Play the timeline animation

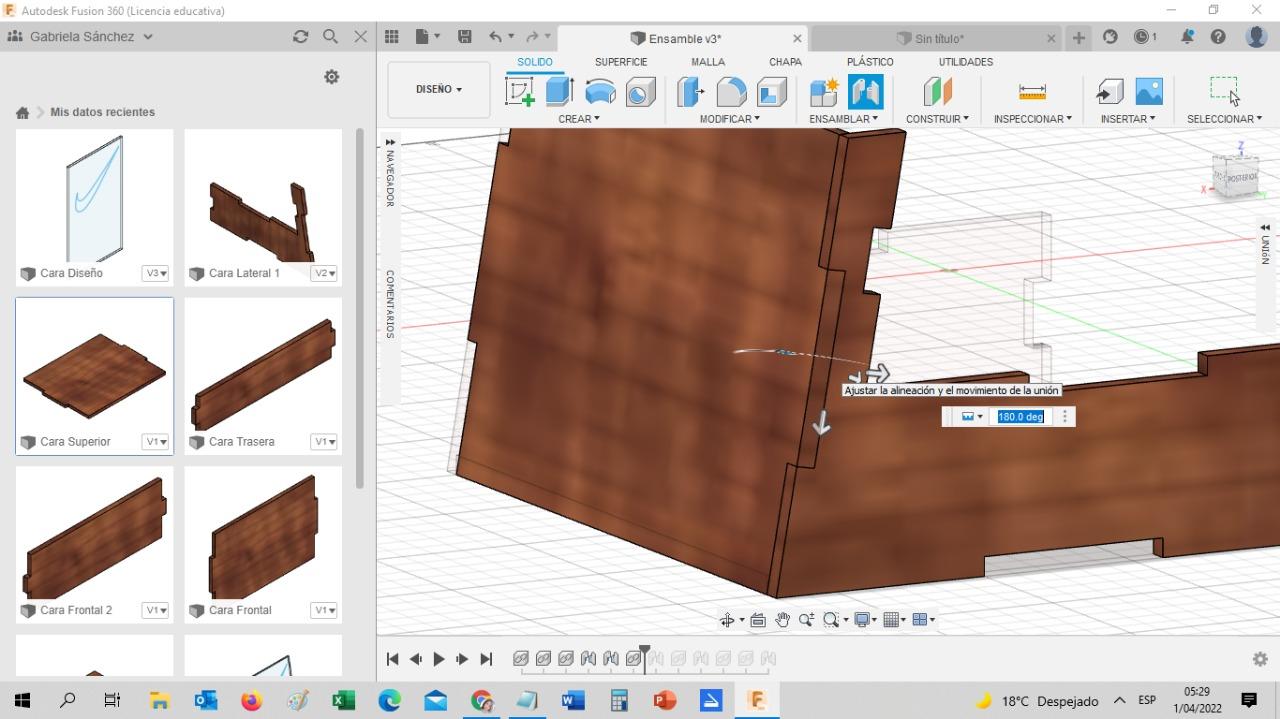coord(439,659)
